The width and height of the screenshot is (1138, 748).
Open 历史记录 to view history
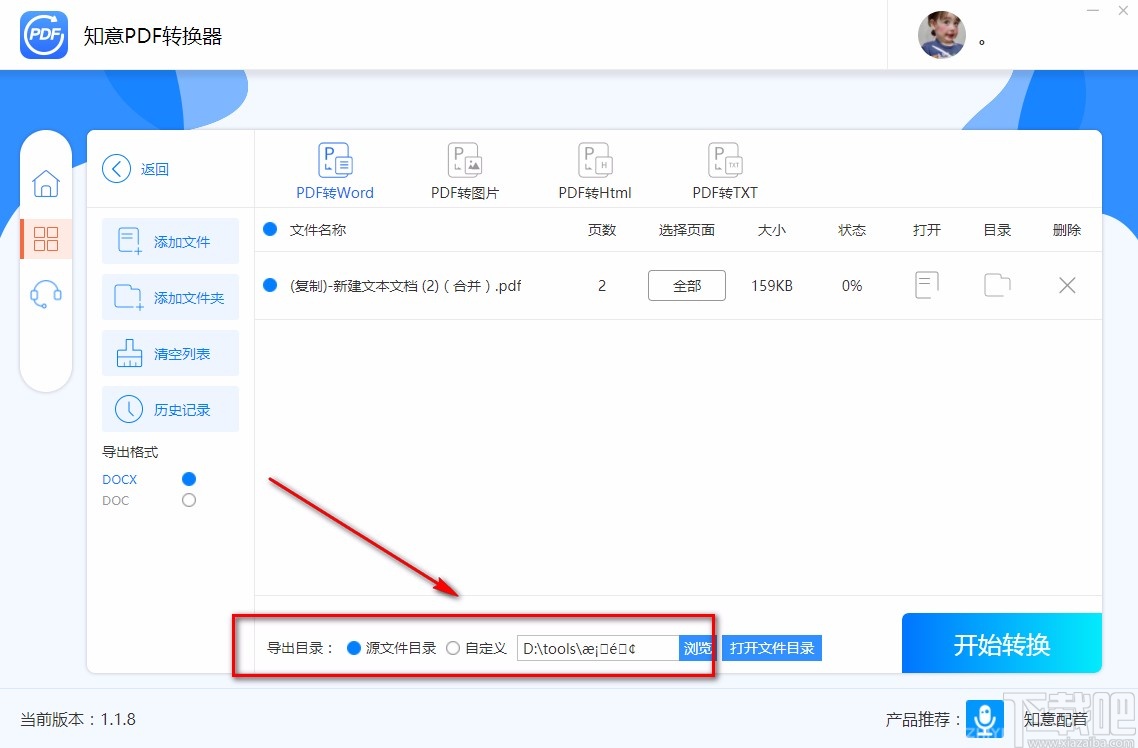(x=170, y=409)
